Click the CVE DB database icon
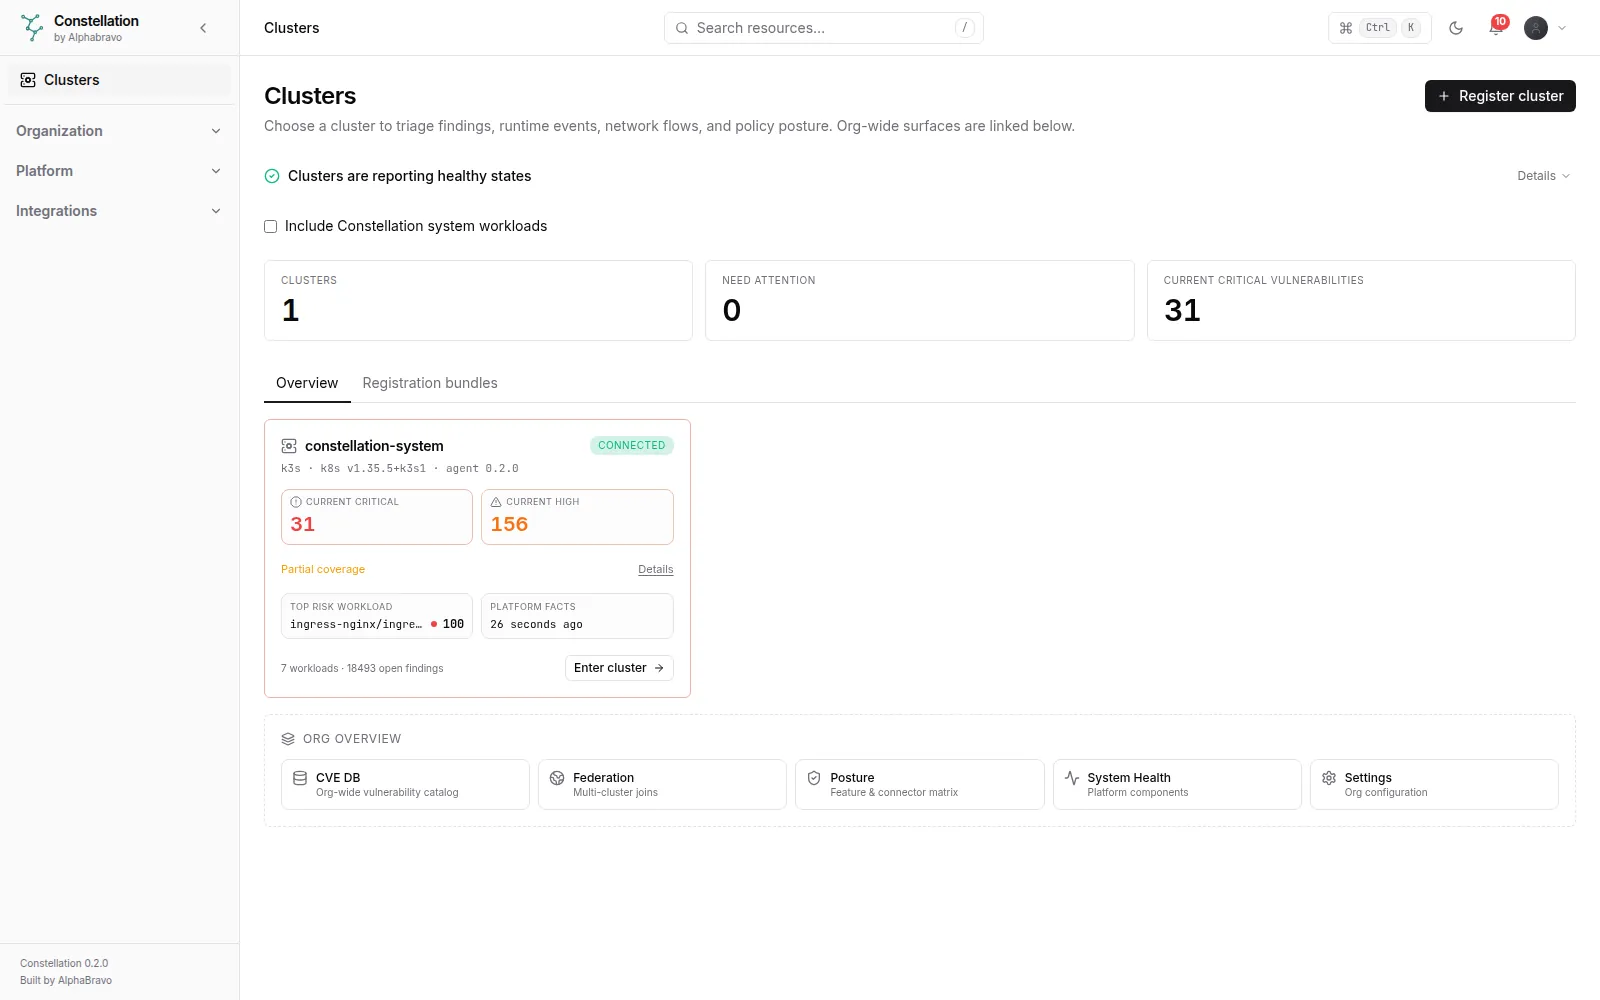1600x1000 pixels. (300, 778)
